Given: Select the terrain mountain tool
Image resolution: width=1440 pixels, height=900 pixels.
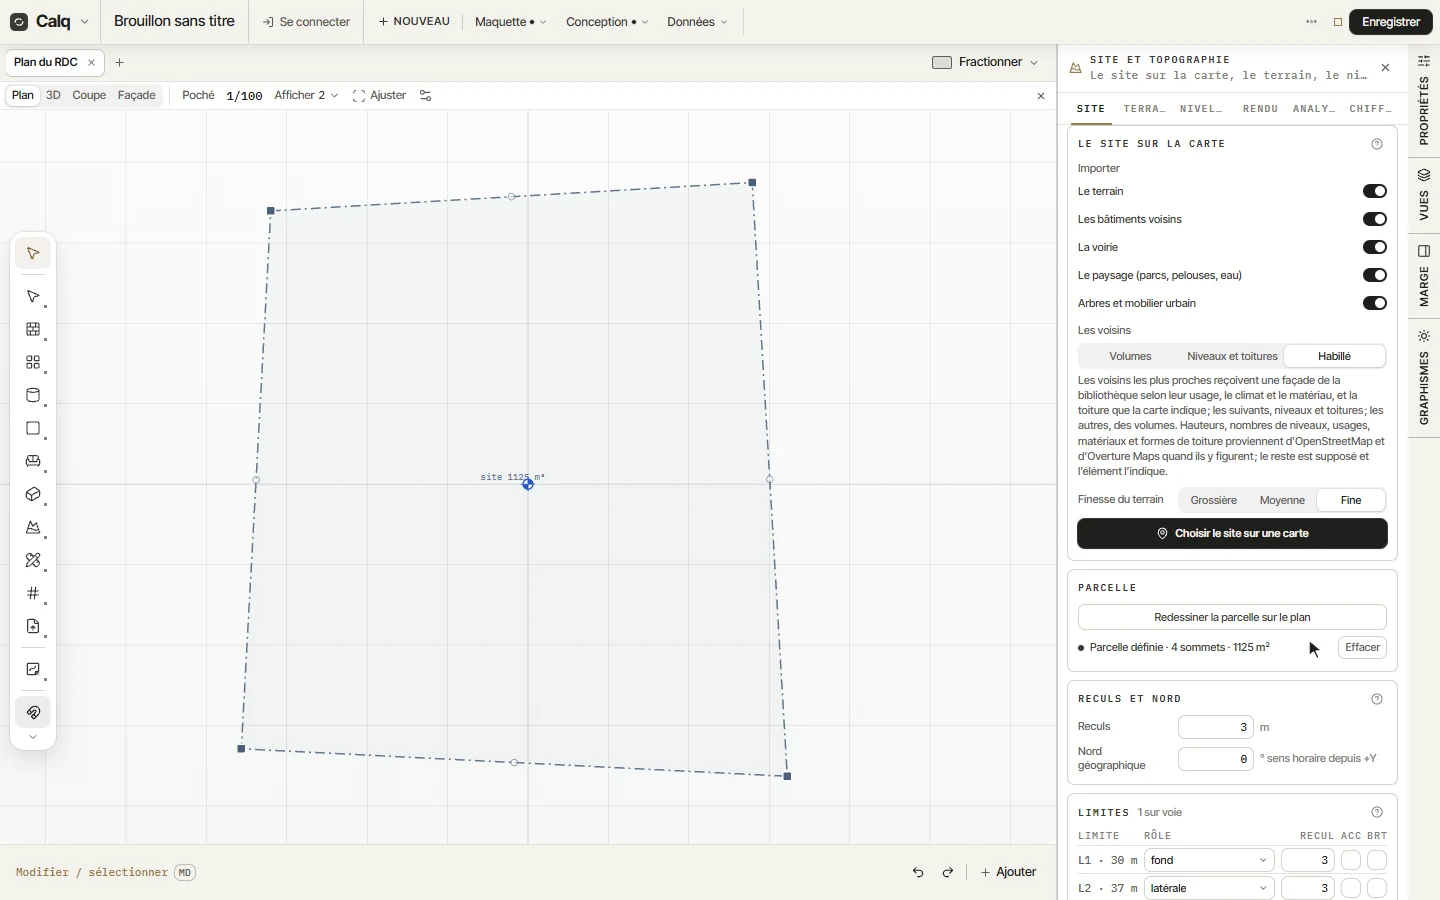Looking at the screenshot, I should (x=33, y=528).
